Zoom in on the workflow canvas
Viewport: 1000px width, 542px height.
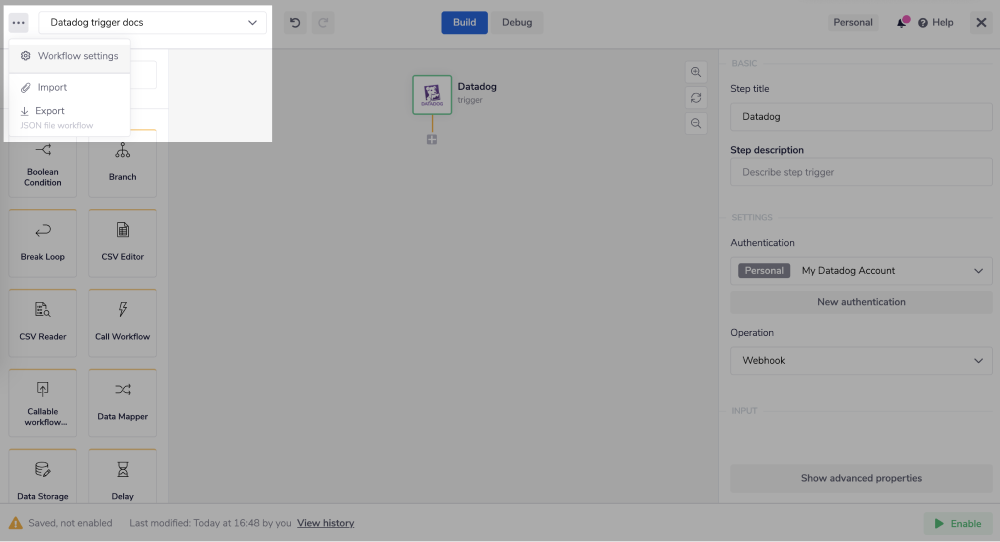click(x=696, y=72)
